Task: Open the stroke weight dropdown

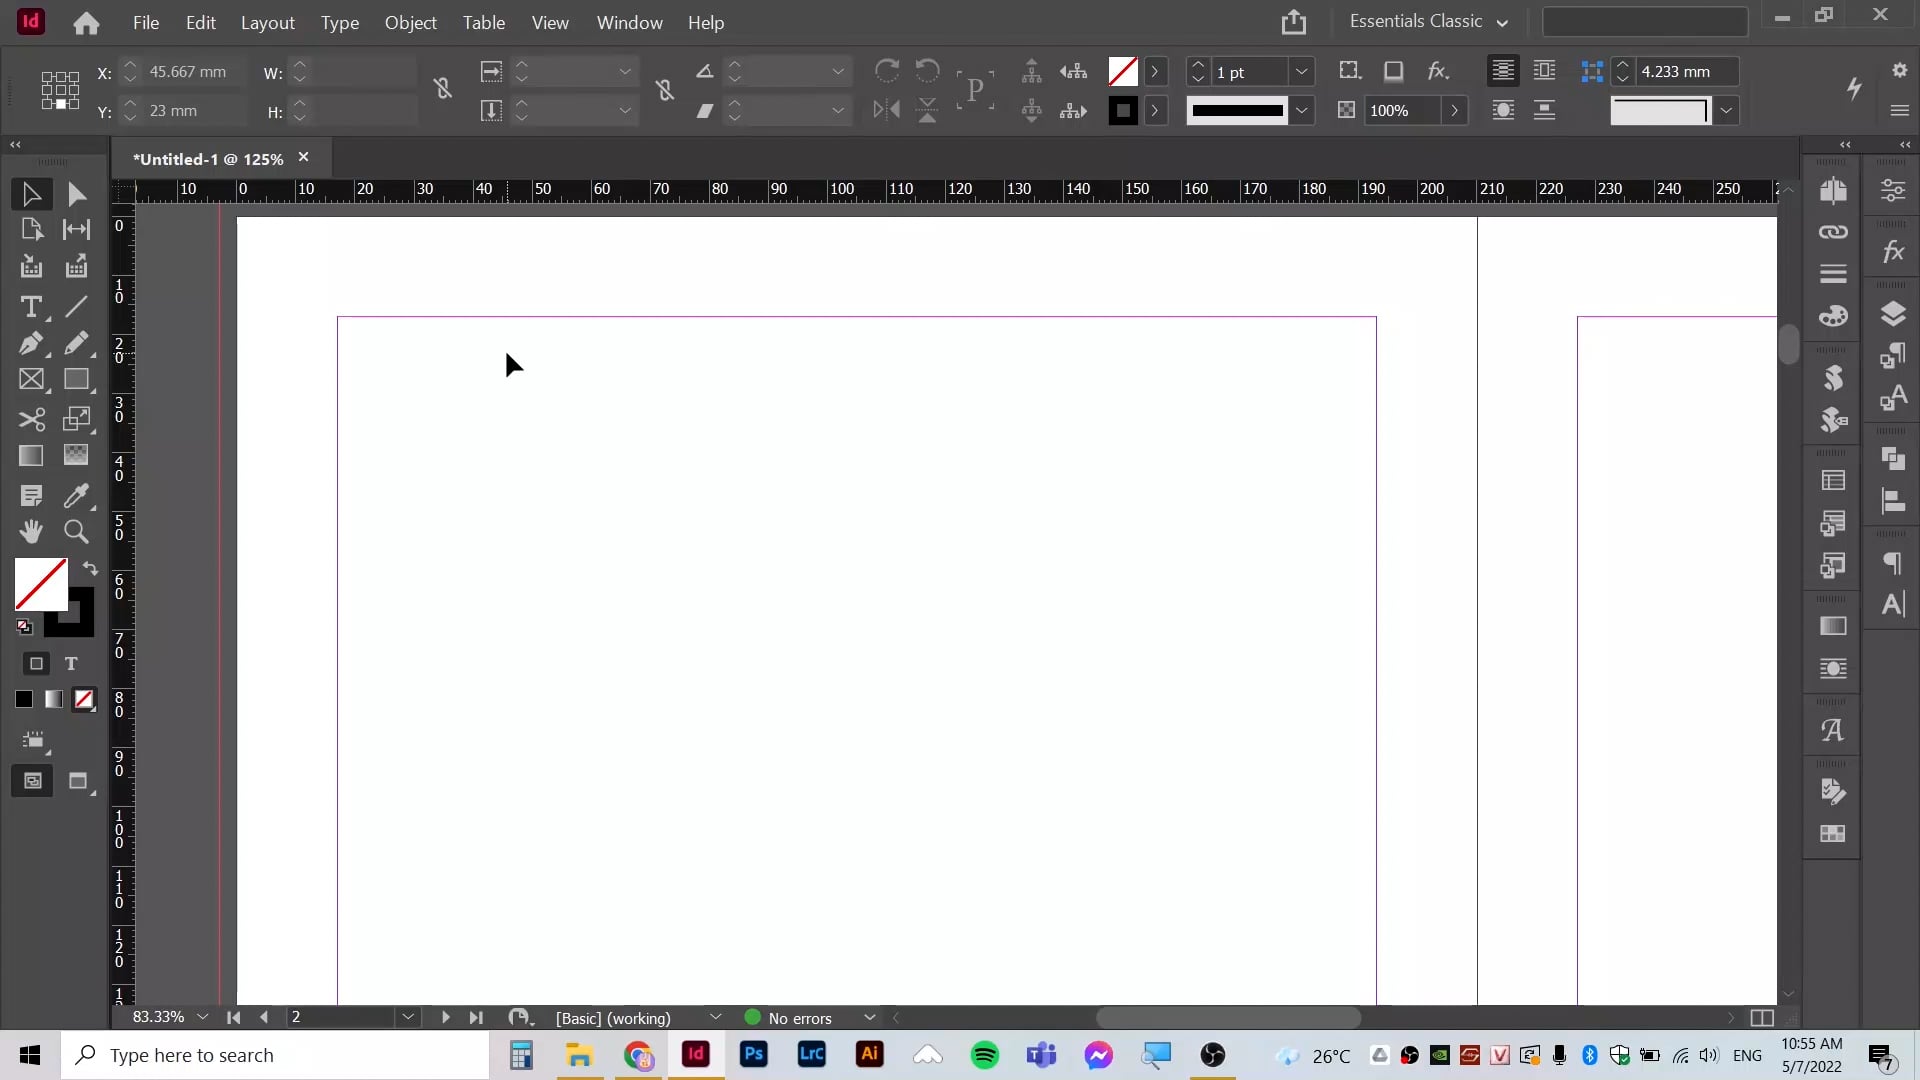Action: (1301, 72)
